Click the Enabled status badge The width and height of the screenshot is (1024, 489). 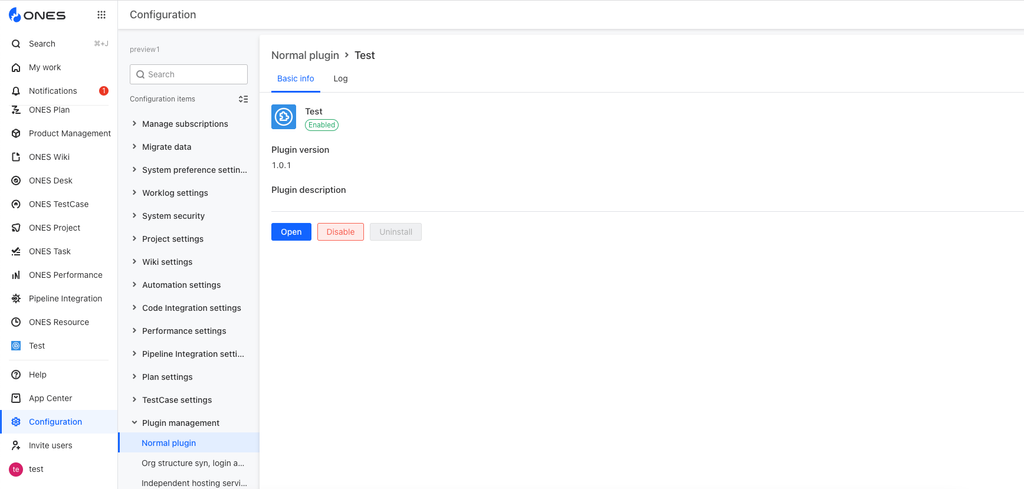(321, 125)
